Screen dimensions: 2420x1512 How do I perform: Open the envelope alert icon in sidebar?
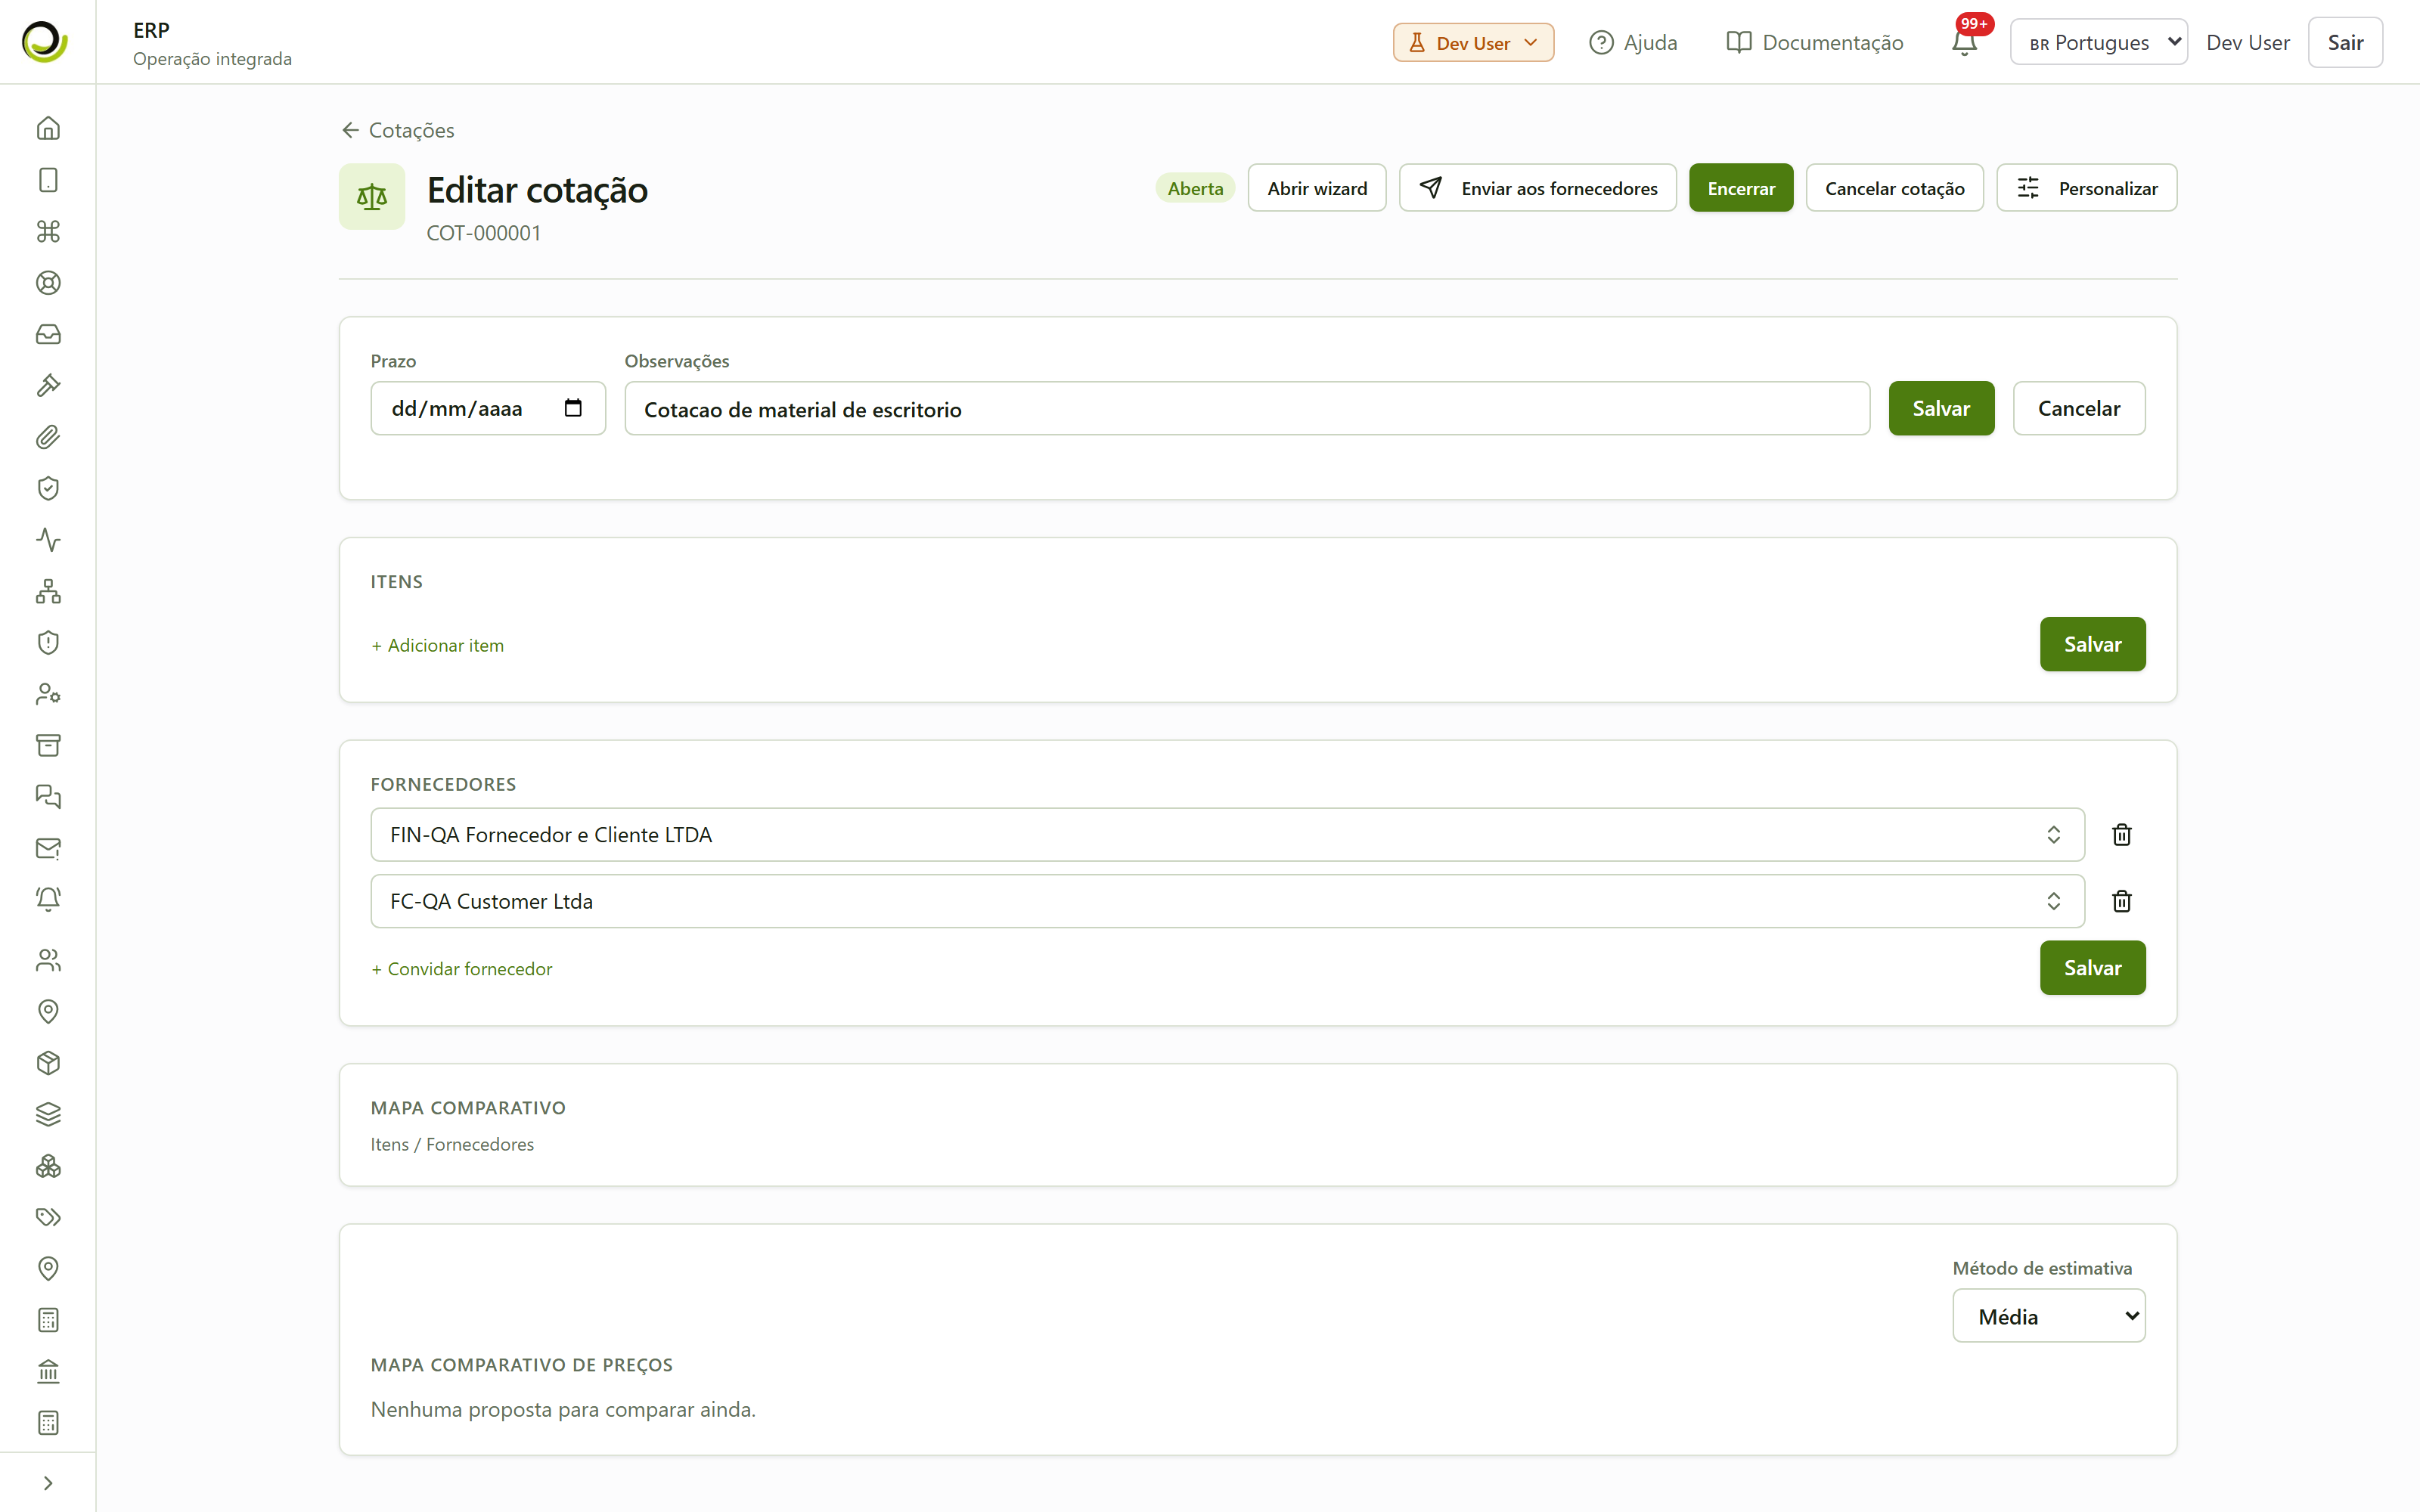tap(48, 848)
